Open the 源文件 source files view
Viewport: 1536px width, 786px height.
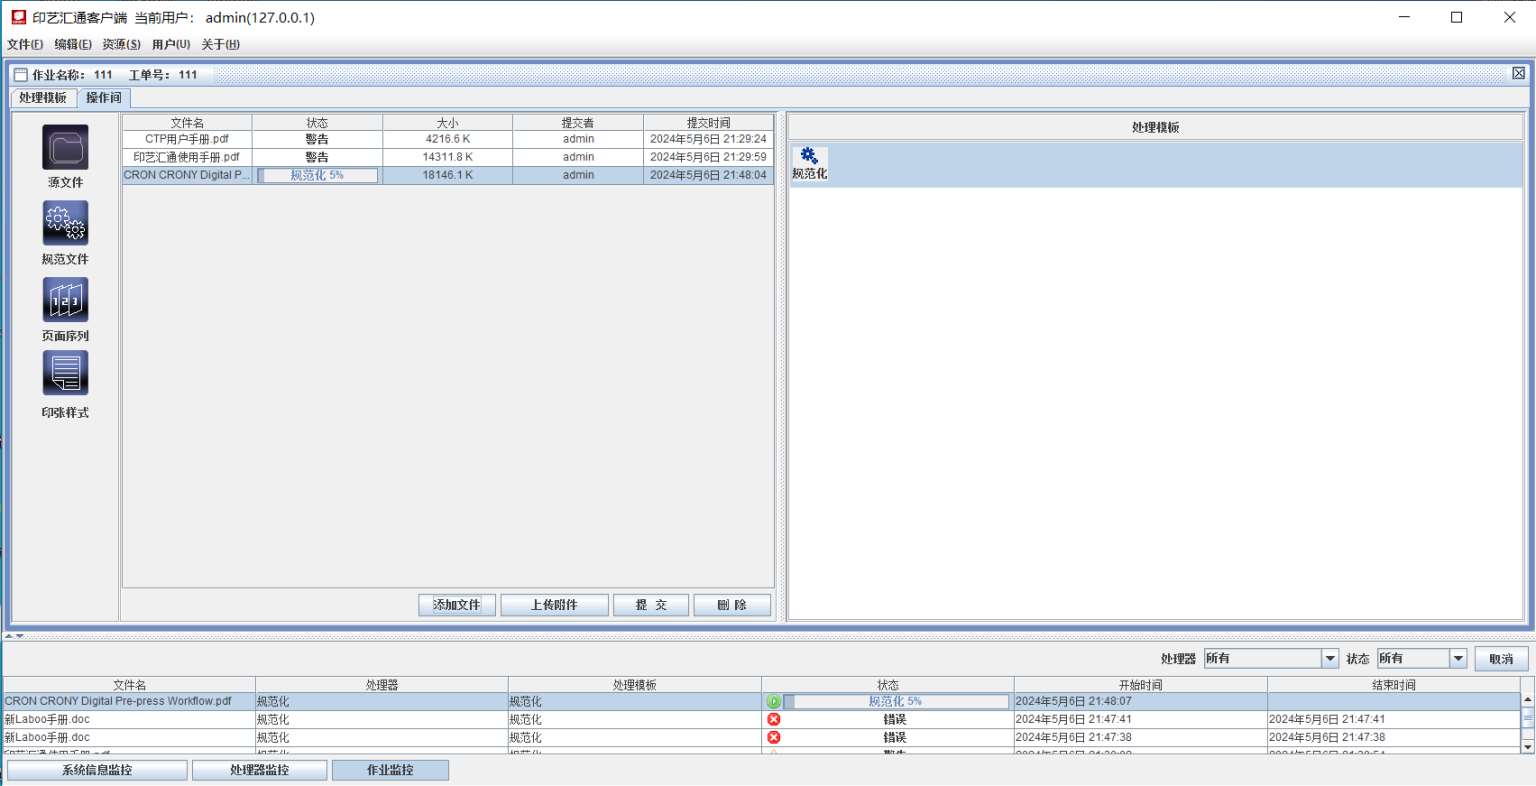point(65,148)
